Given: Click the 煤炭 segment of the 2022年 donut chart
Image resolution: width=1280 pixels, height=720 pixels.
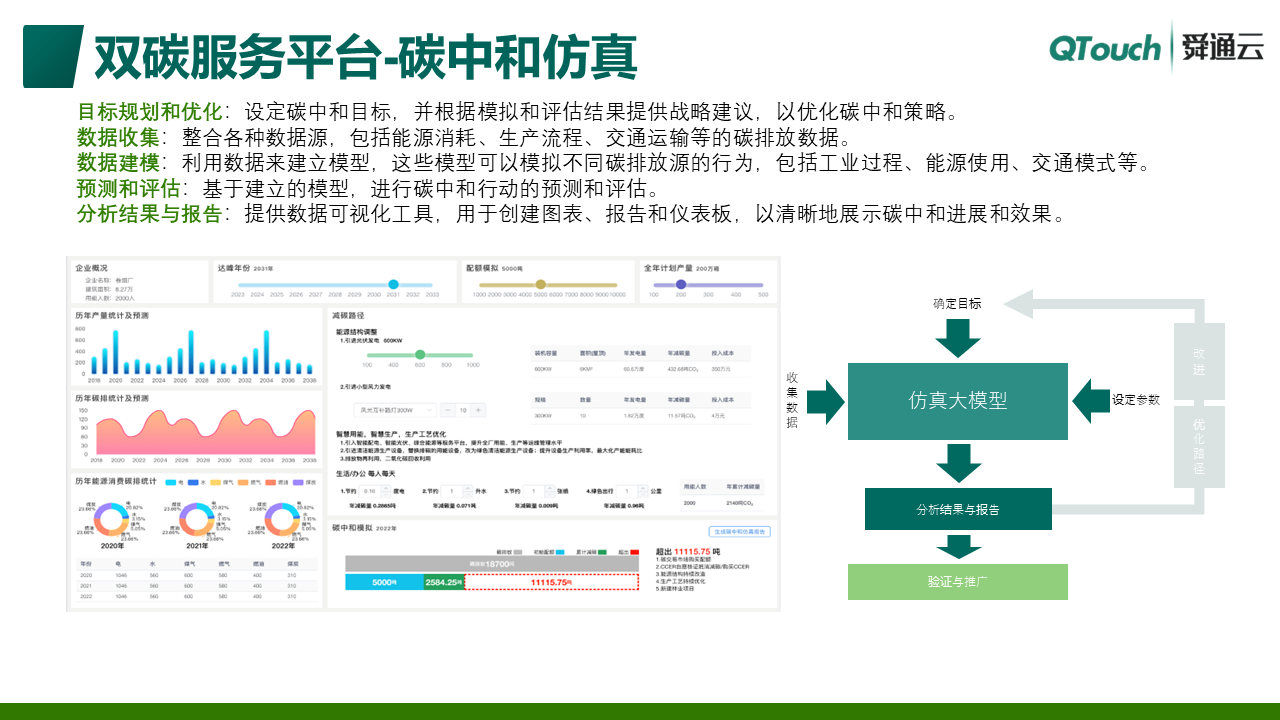Looking at the screenshot, I should [271, 510].
